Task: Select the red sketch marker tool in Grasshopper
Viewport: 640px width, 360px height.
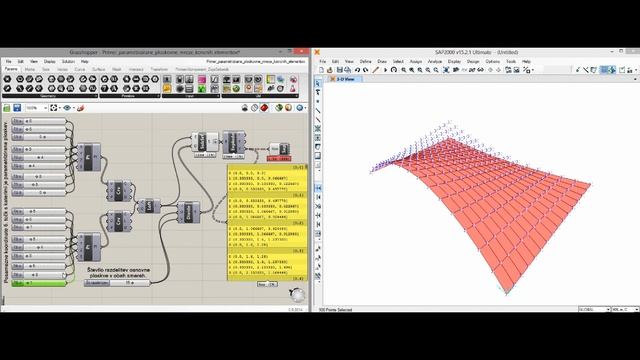Action: 80,108
